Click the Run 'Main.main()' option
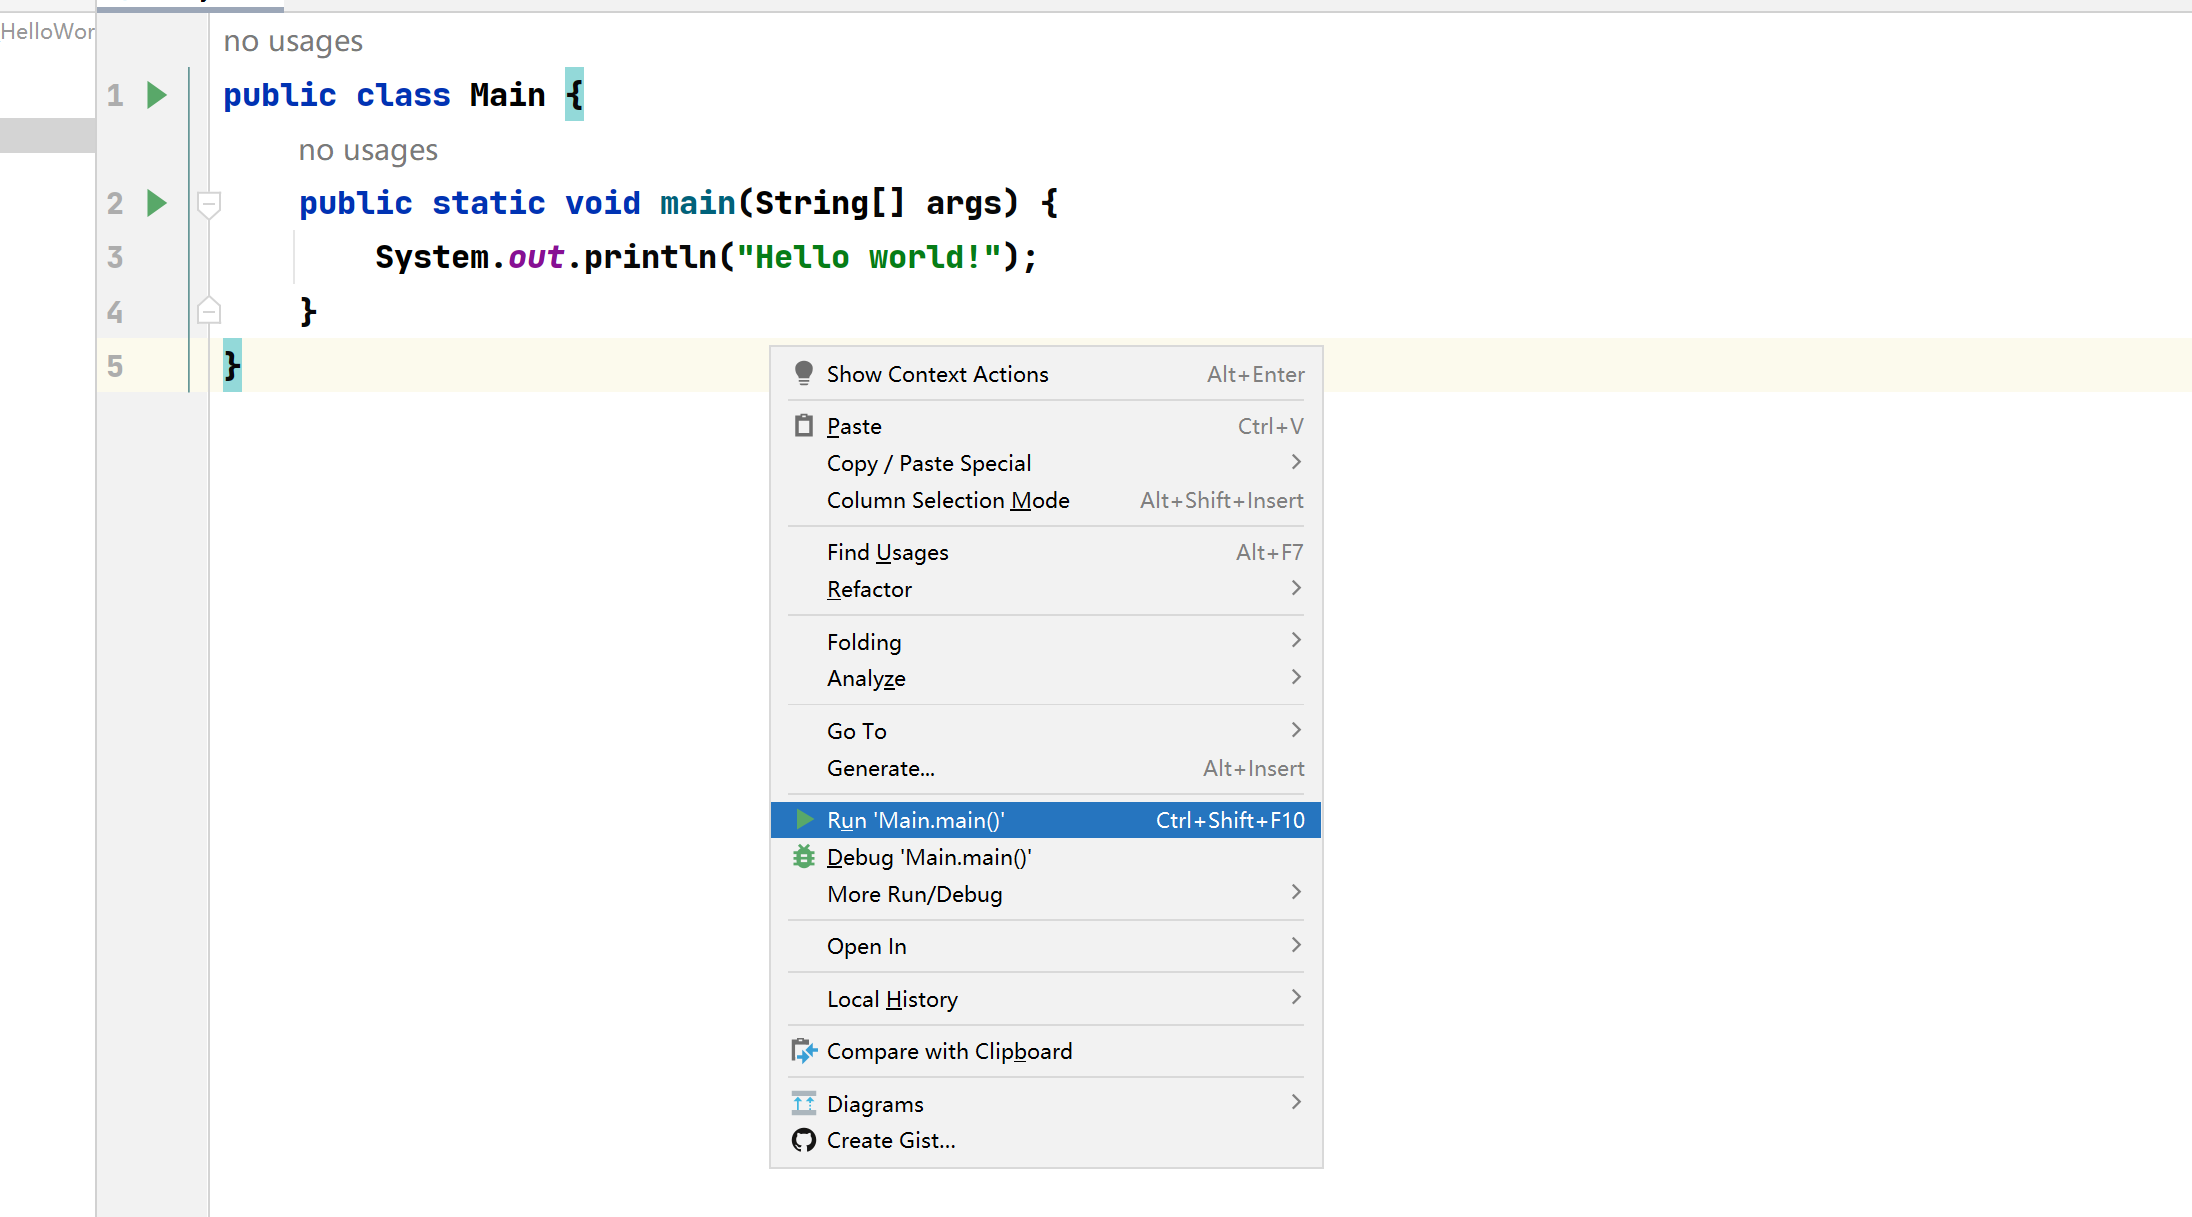The height and width of the screenshot is (1217, 2192). [914, 820]
